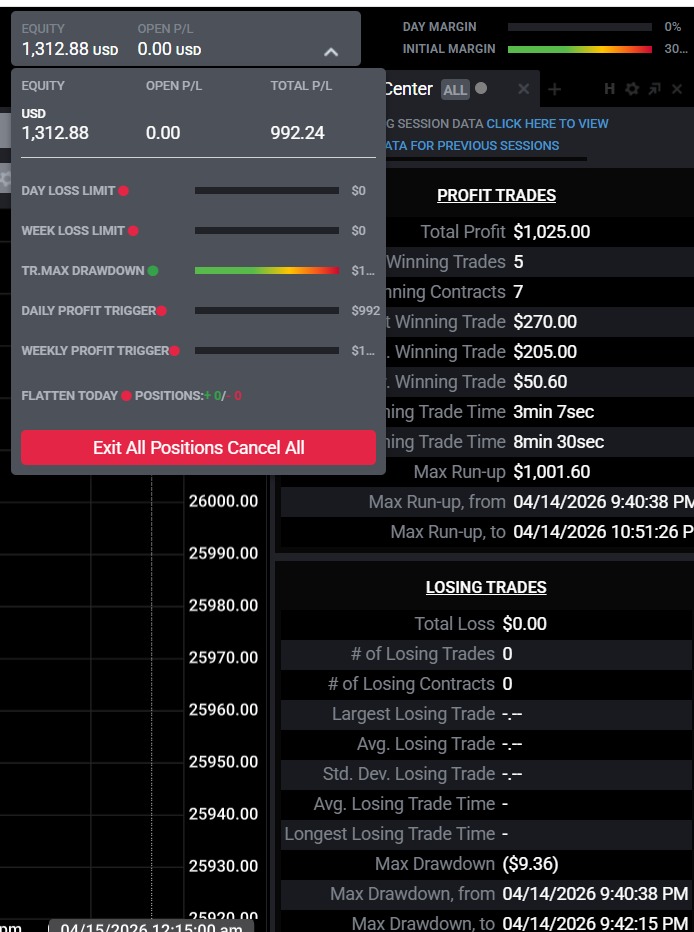Viewport: 694px width, 932px height.
Task: Click the Tr.Max Drawdown gradient bar
Action: (266, 271)
